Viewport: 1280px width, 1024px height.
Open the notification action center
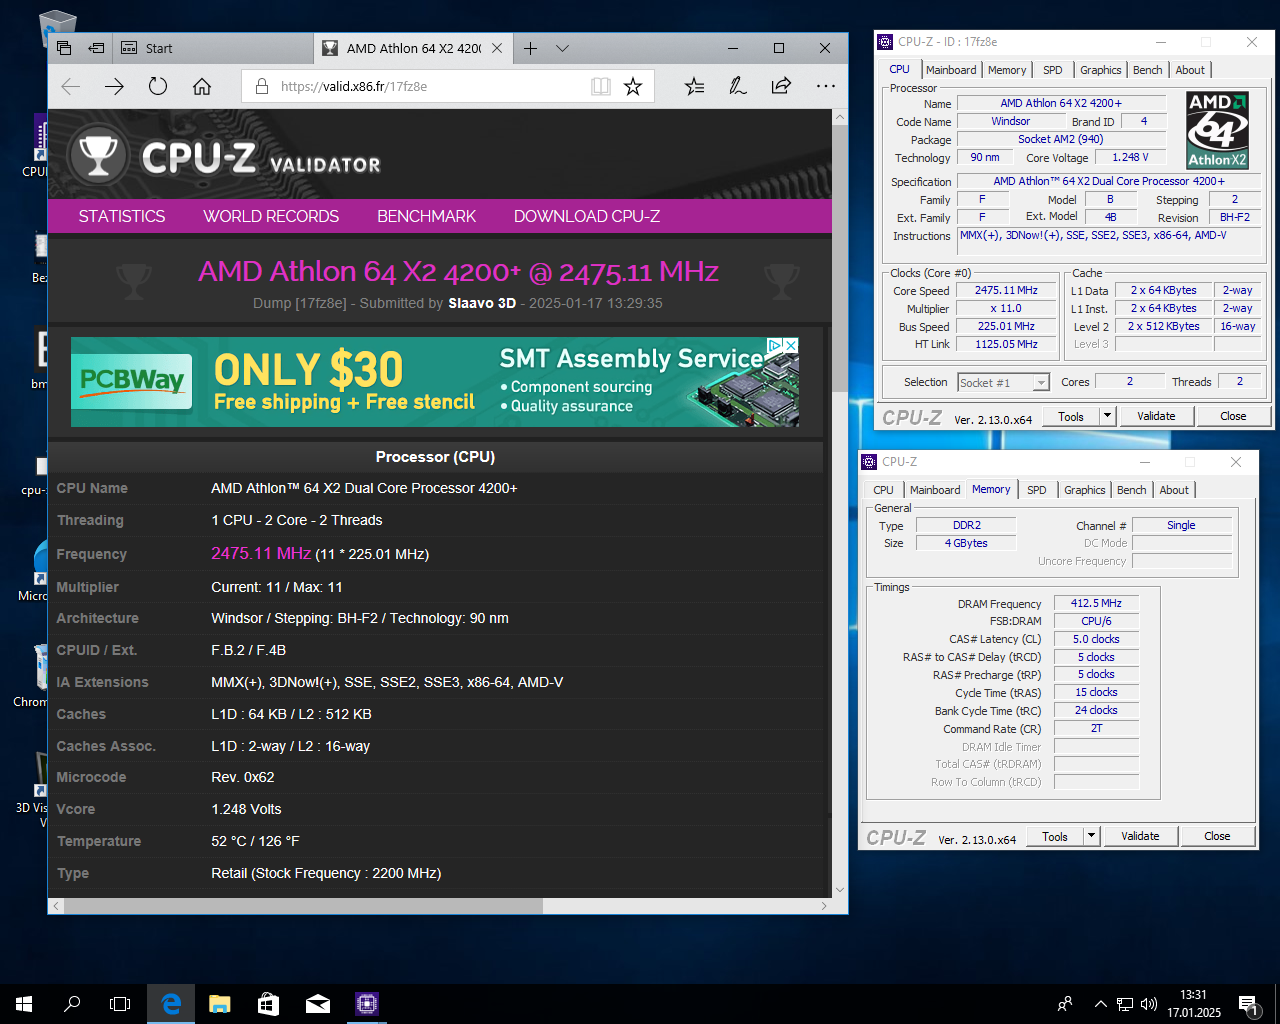pos(1248,1004)
